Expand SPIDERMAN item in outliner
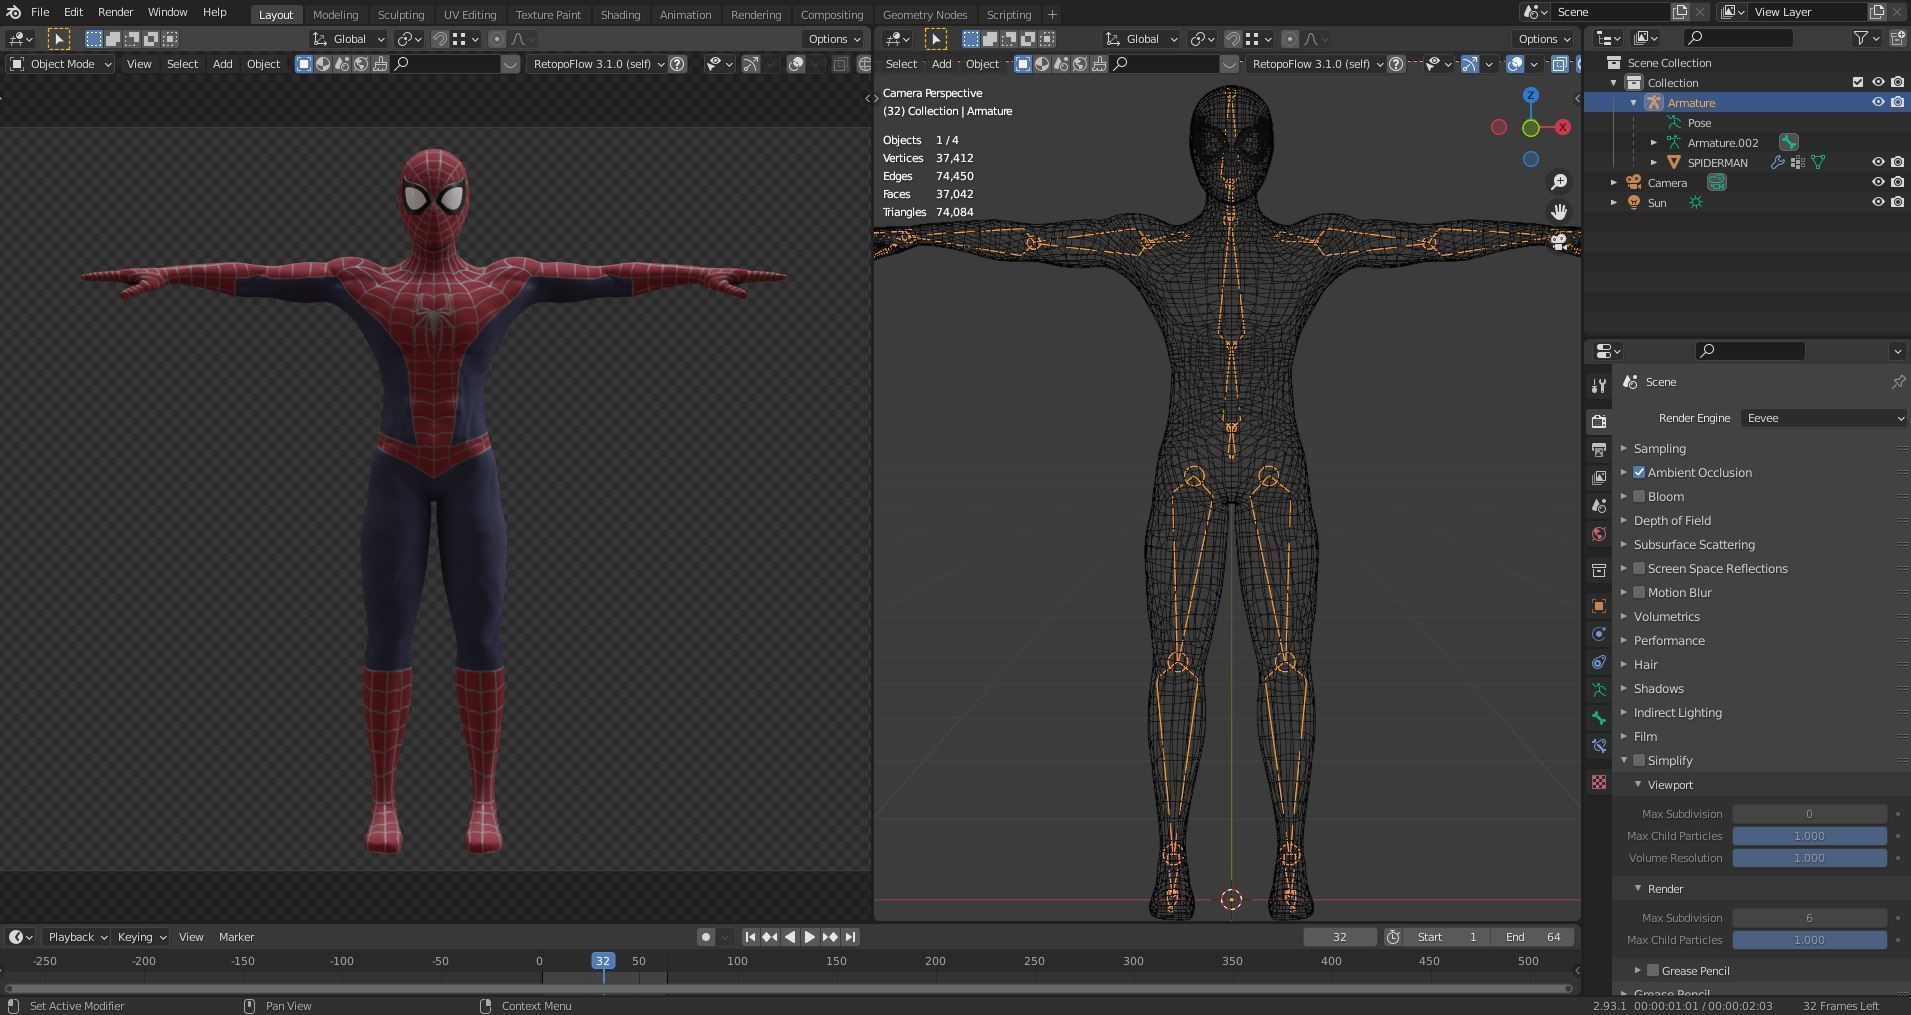1911x1015 pixels. [x=1654, y=162]
